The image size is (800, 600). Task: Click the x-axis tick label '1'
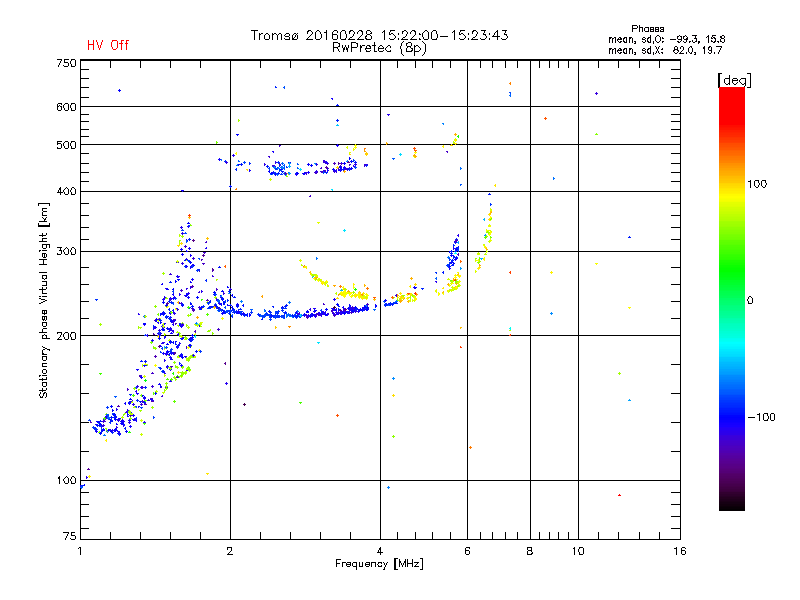[x=80, y=551]
